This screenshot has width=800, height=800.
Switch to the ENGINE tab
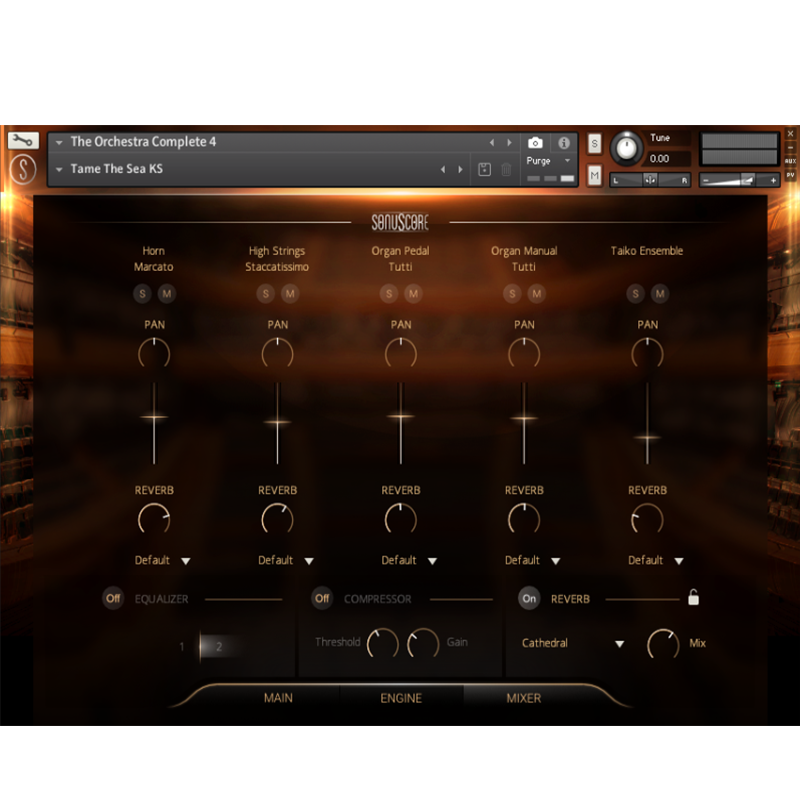pyautogui.click(x=401, y=698)
